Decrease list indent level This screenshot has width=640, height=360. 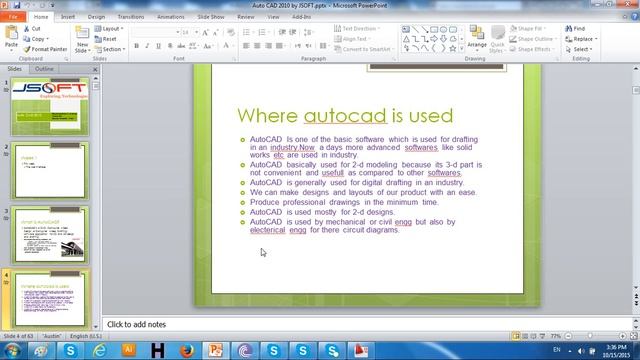click(x=282, y=32)
